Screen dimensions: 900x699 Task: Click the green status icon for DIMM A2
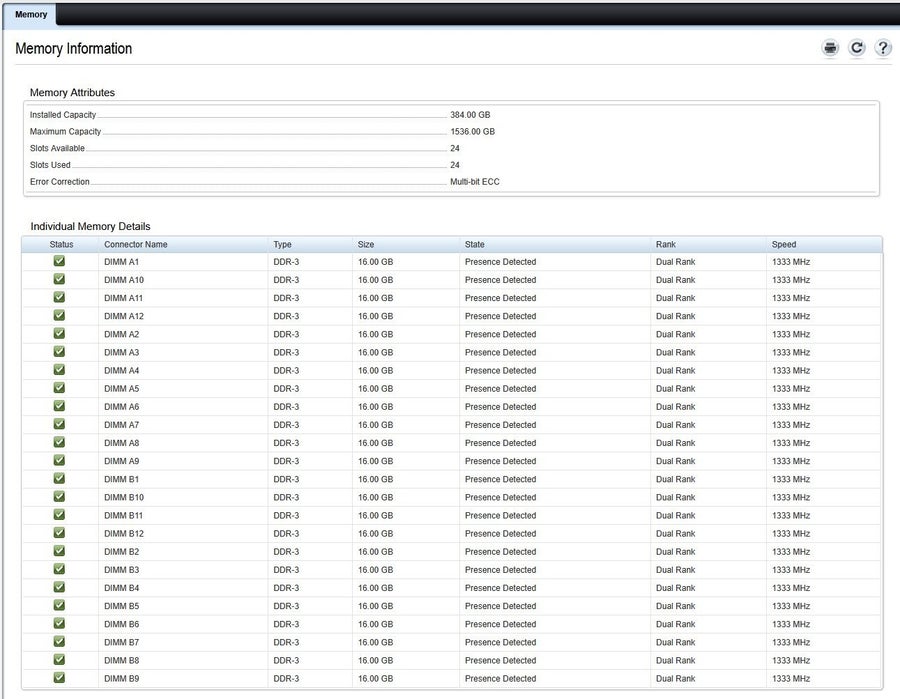tap(59, 333)
